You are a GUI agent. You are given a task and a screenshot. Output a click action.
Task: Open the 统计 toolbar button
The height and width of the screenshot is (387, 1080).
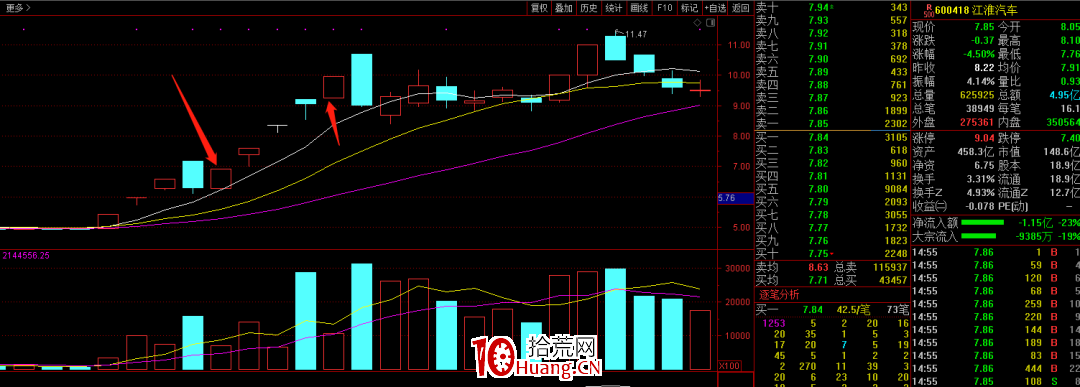[614, 8]
